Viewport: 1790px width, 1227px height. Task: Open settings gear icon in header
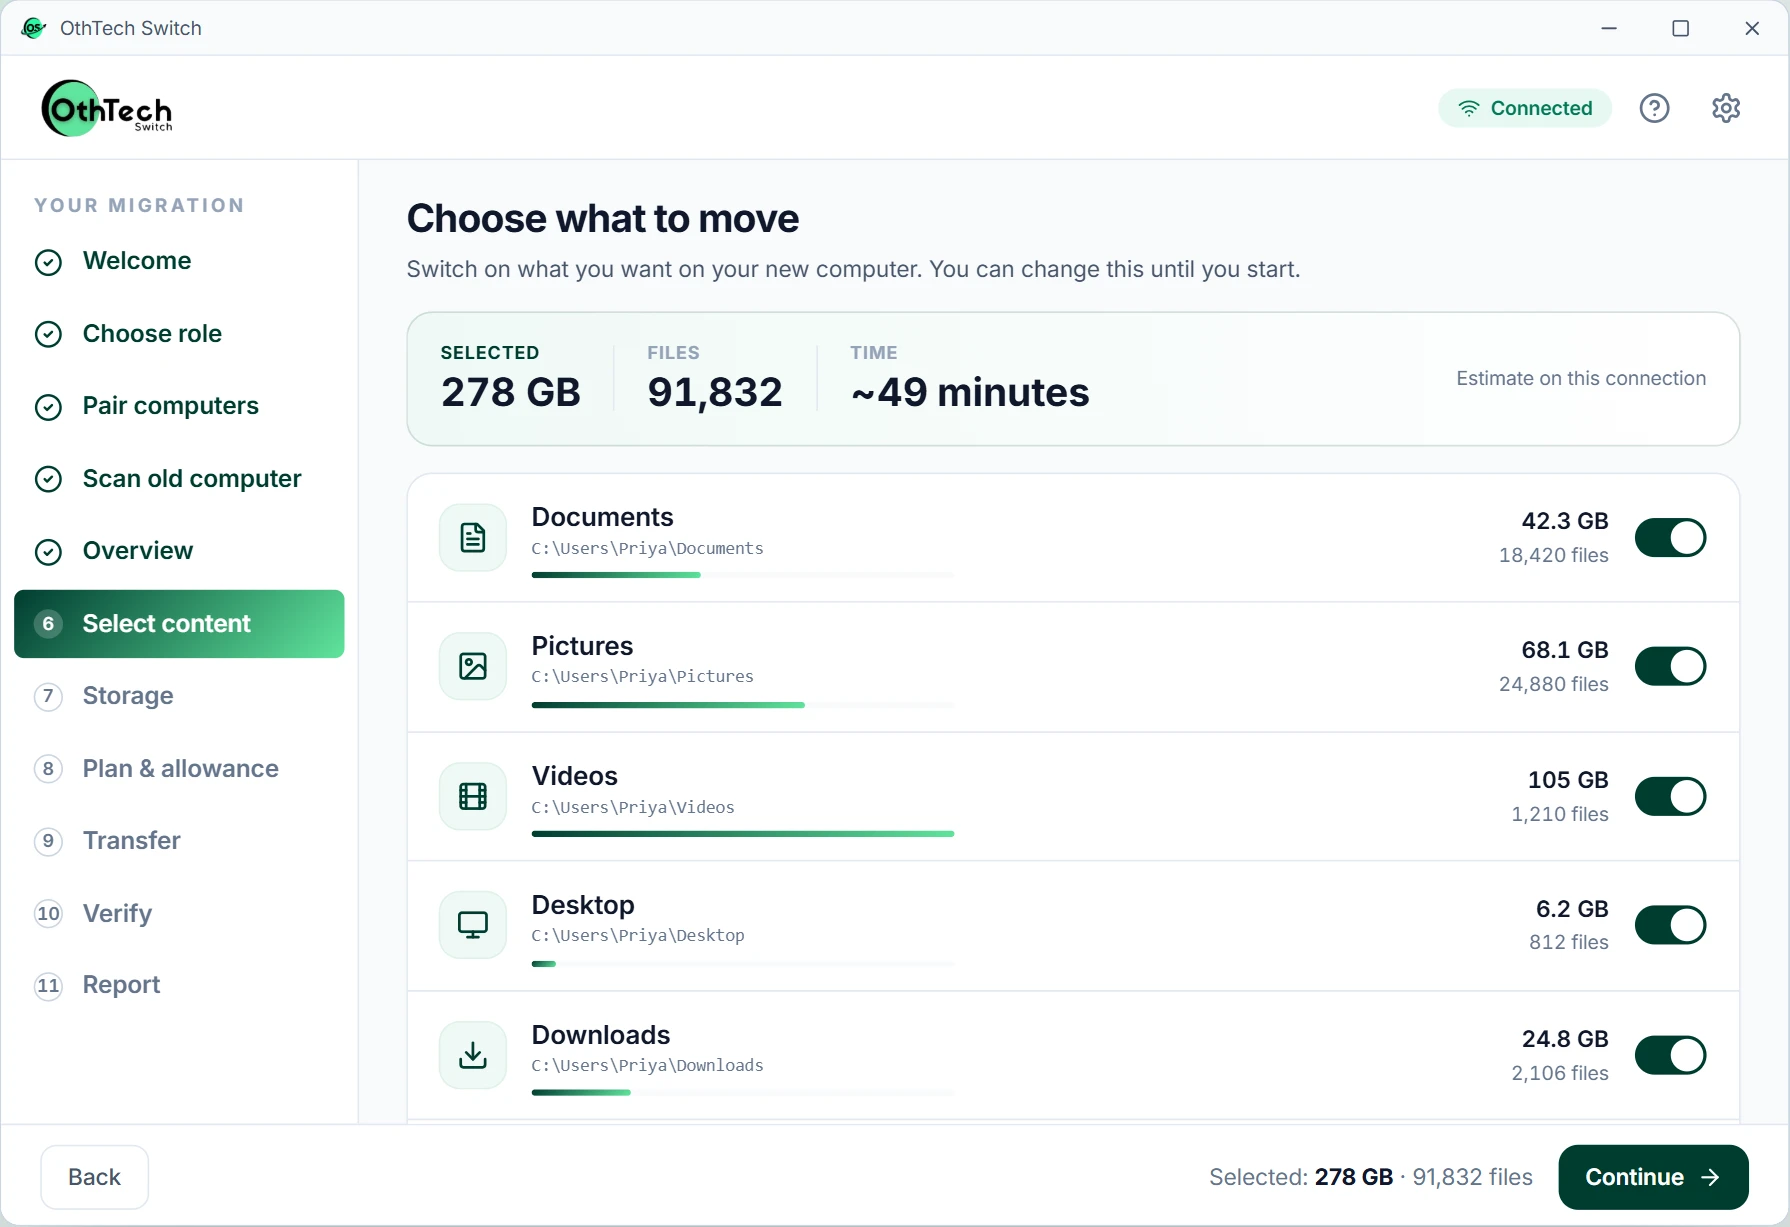(1726, 108)
